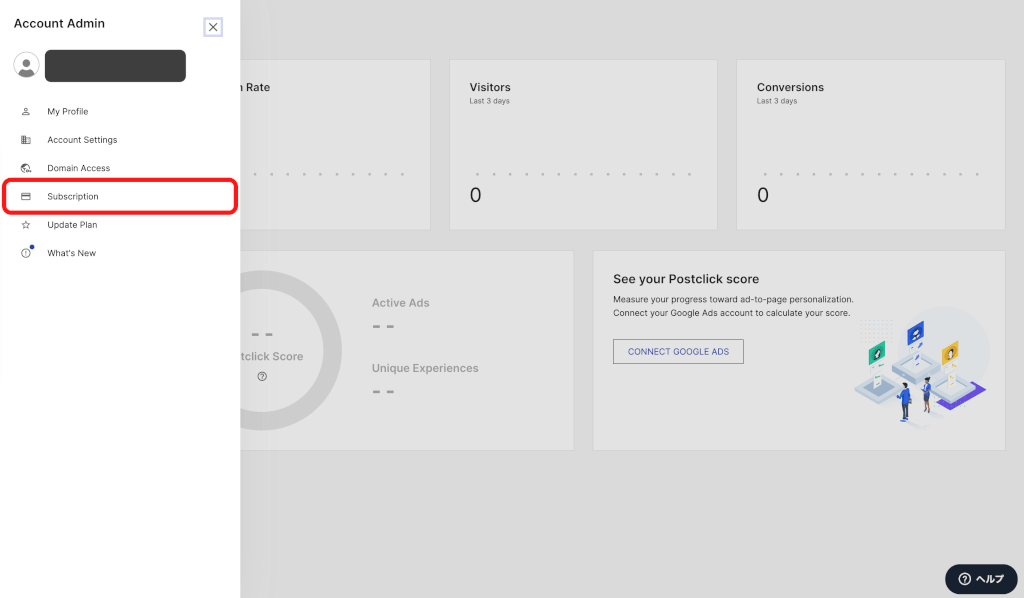The image size is (1024, 598).
Task: Go to the Account Settings text label
Action: [82, 140]
